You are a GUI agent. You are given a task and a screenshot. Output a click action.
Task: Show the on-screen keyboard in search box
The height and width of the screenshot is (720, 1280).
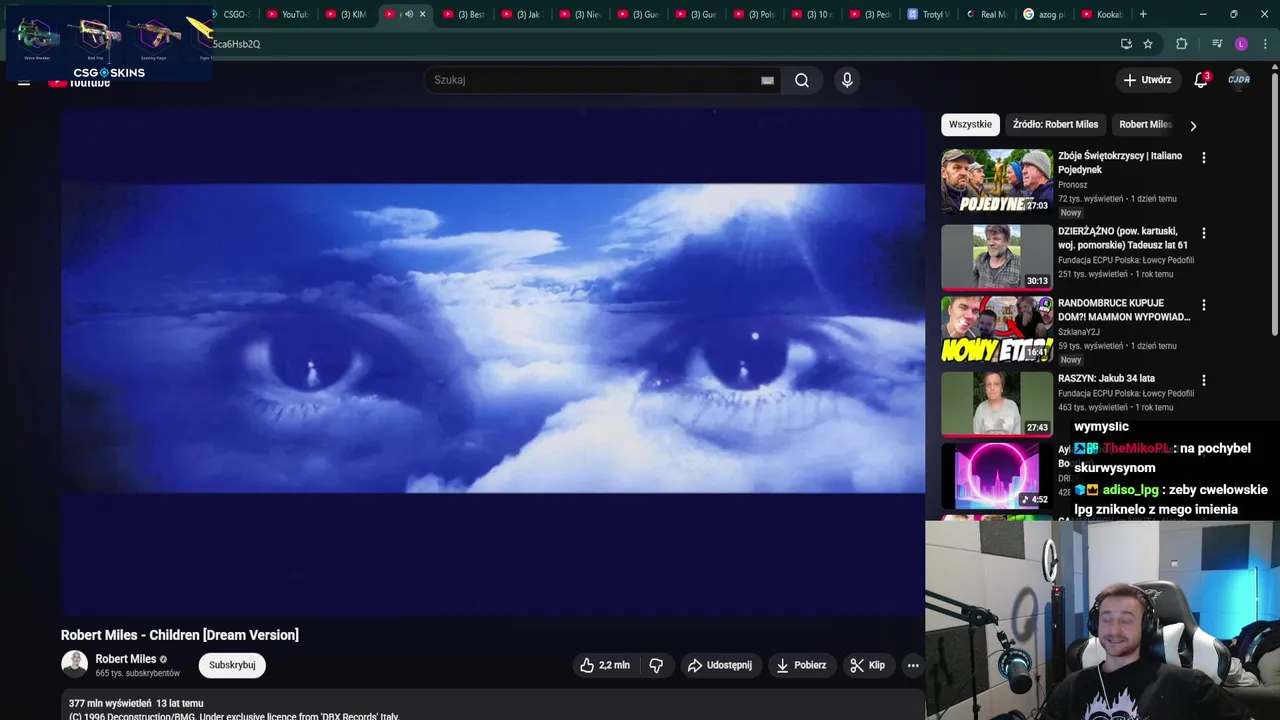[767, 80]
